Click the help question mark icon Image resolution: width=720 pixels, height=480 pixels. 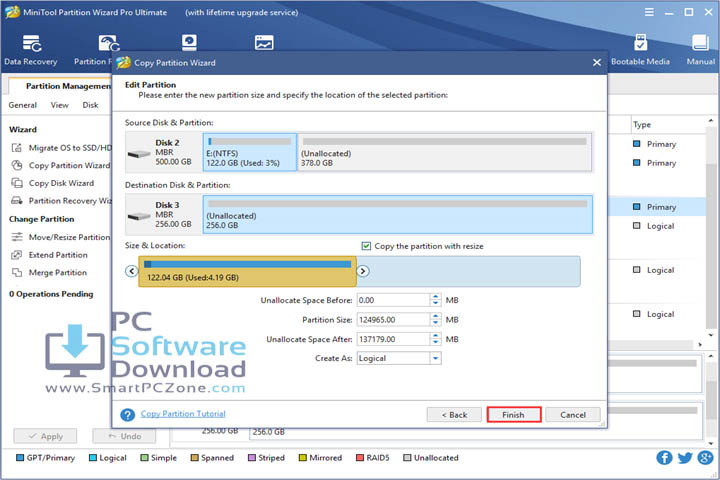pyautogui.click(x=127, y=415)
